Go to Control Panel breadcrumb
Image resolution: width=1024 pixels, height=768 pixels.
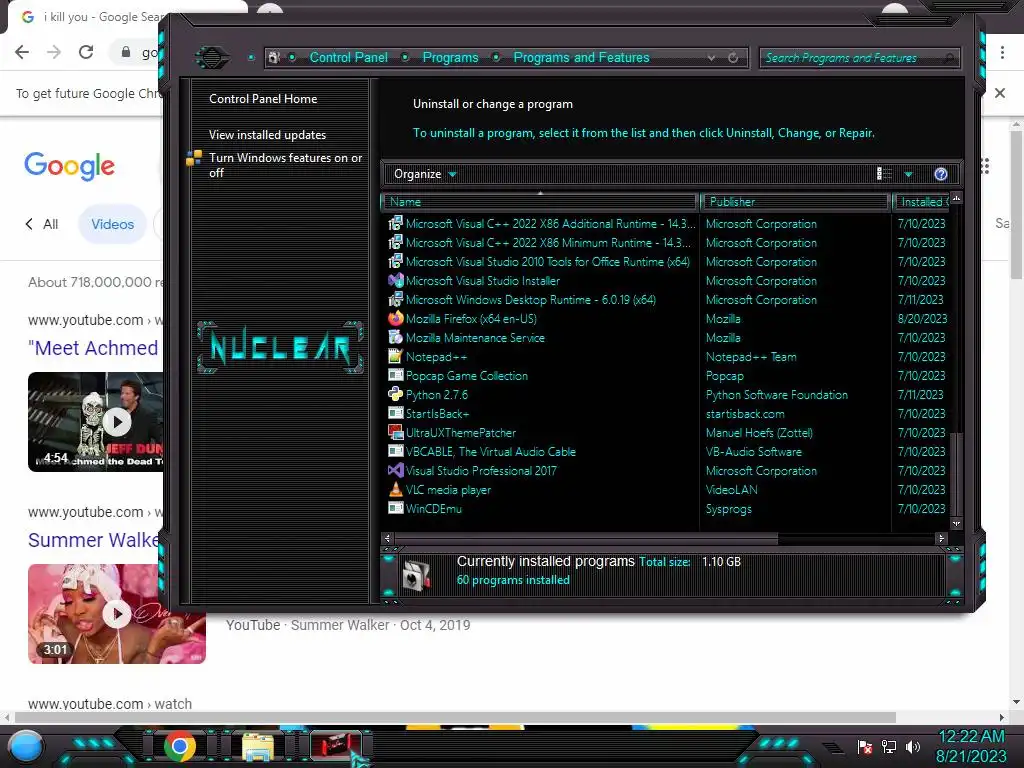click(348, 57)
